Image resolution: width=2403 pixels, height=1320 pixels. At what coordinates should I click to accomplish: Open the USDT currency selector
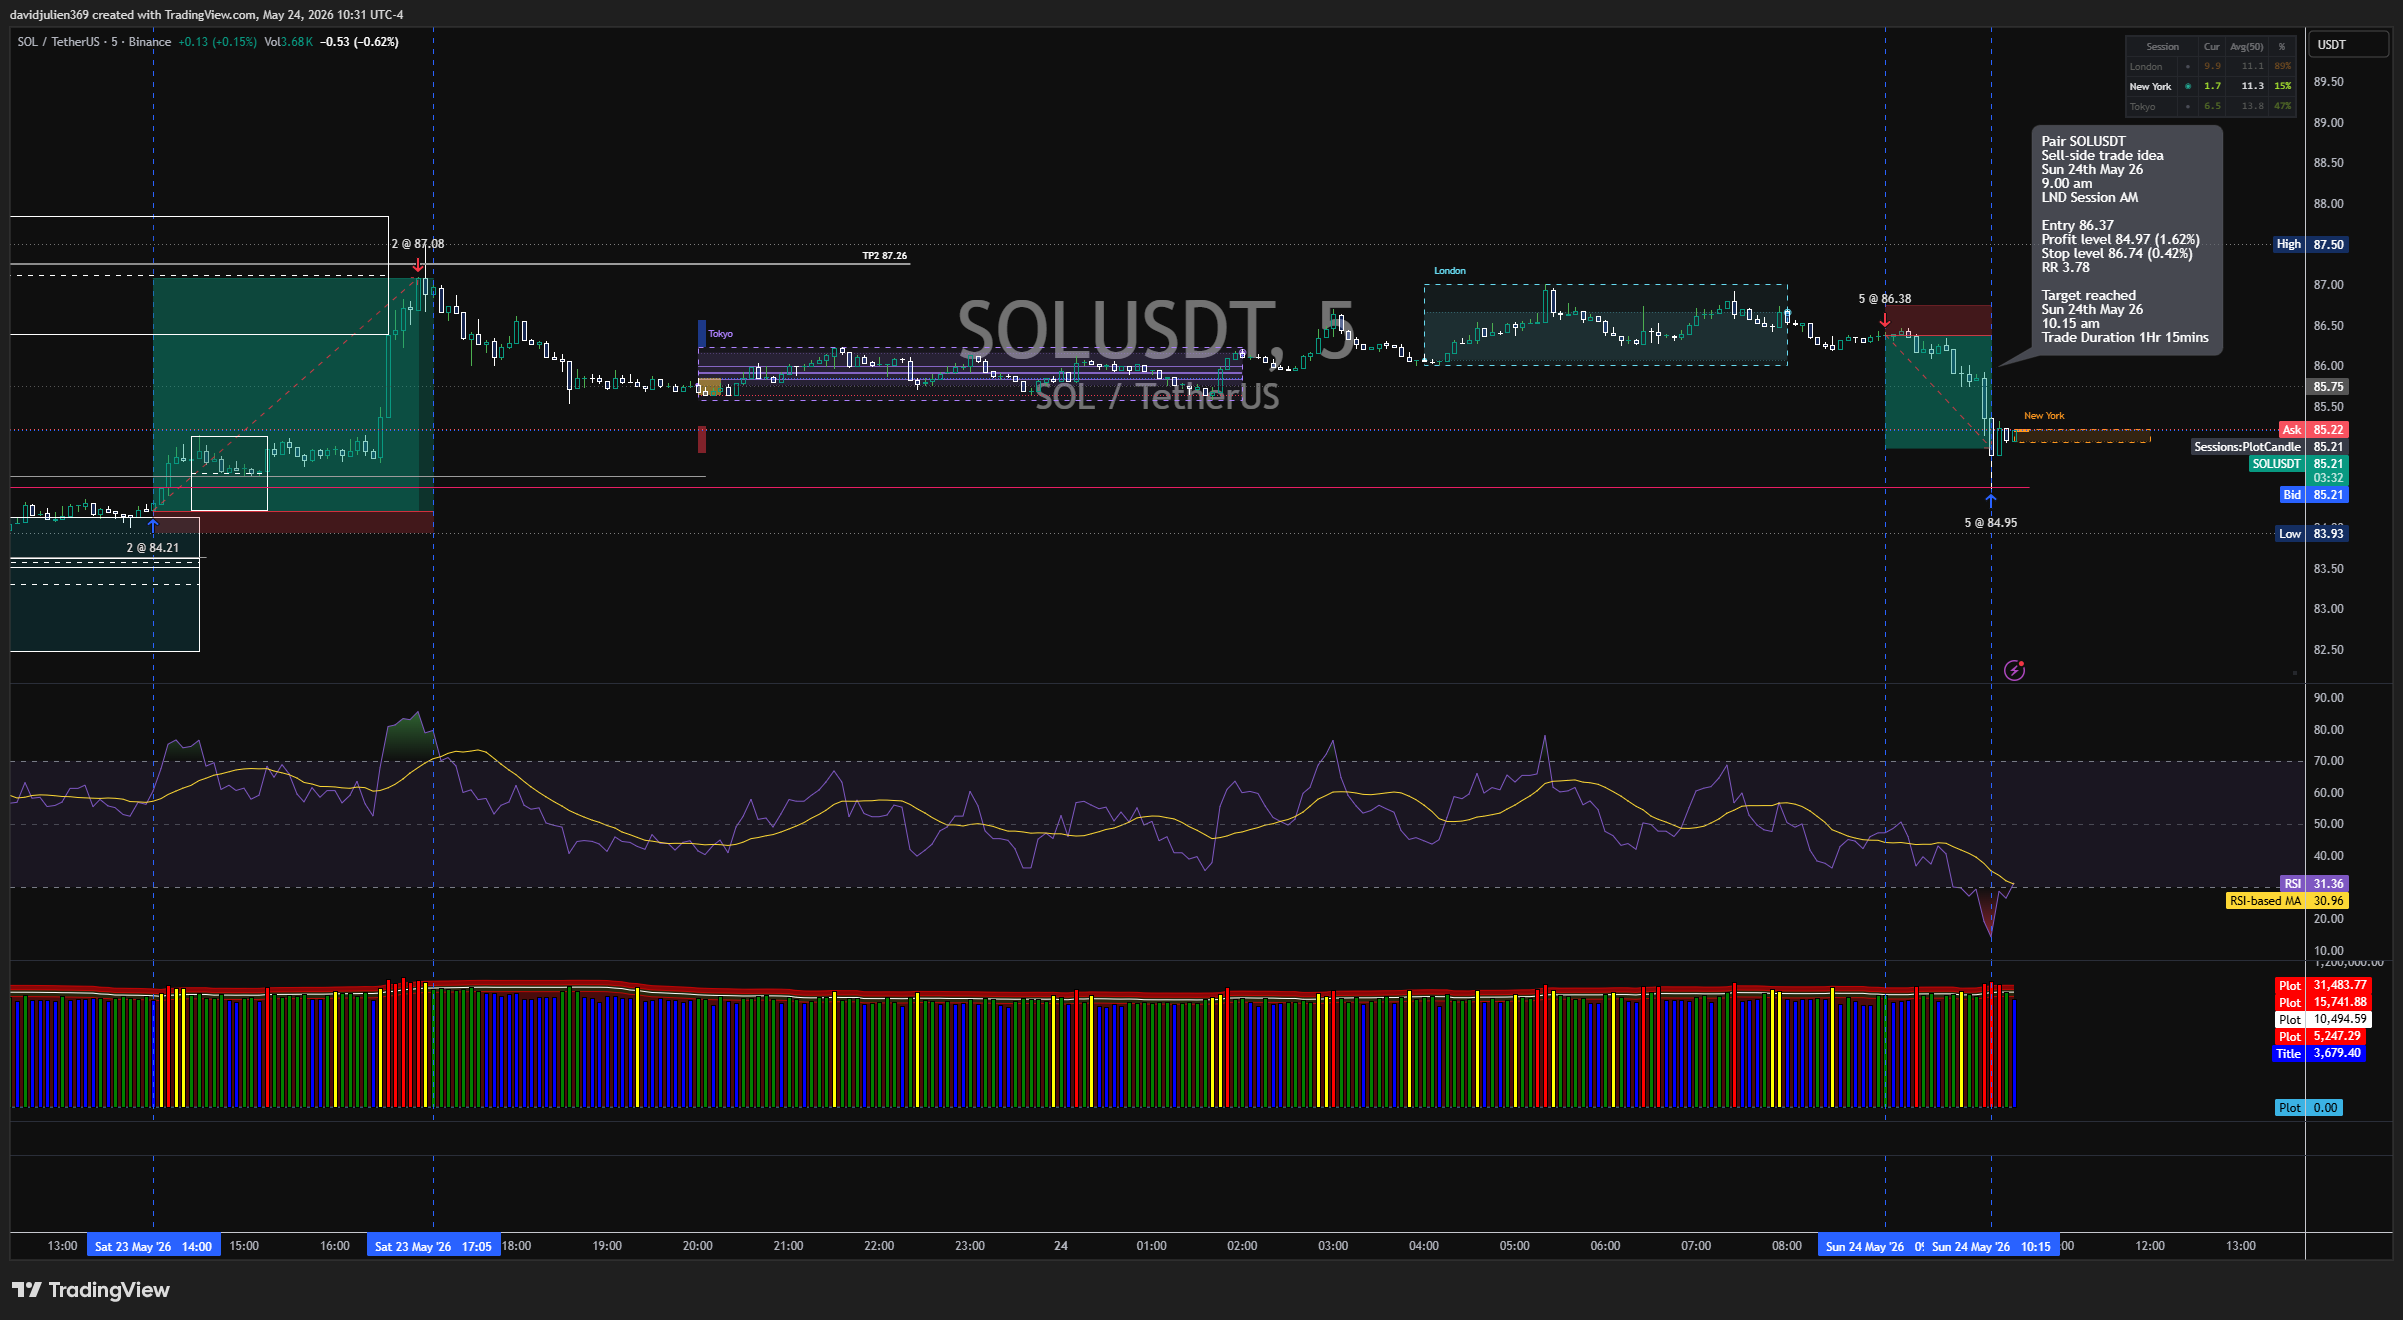[2347, 45]
